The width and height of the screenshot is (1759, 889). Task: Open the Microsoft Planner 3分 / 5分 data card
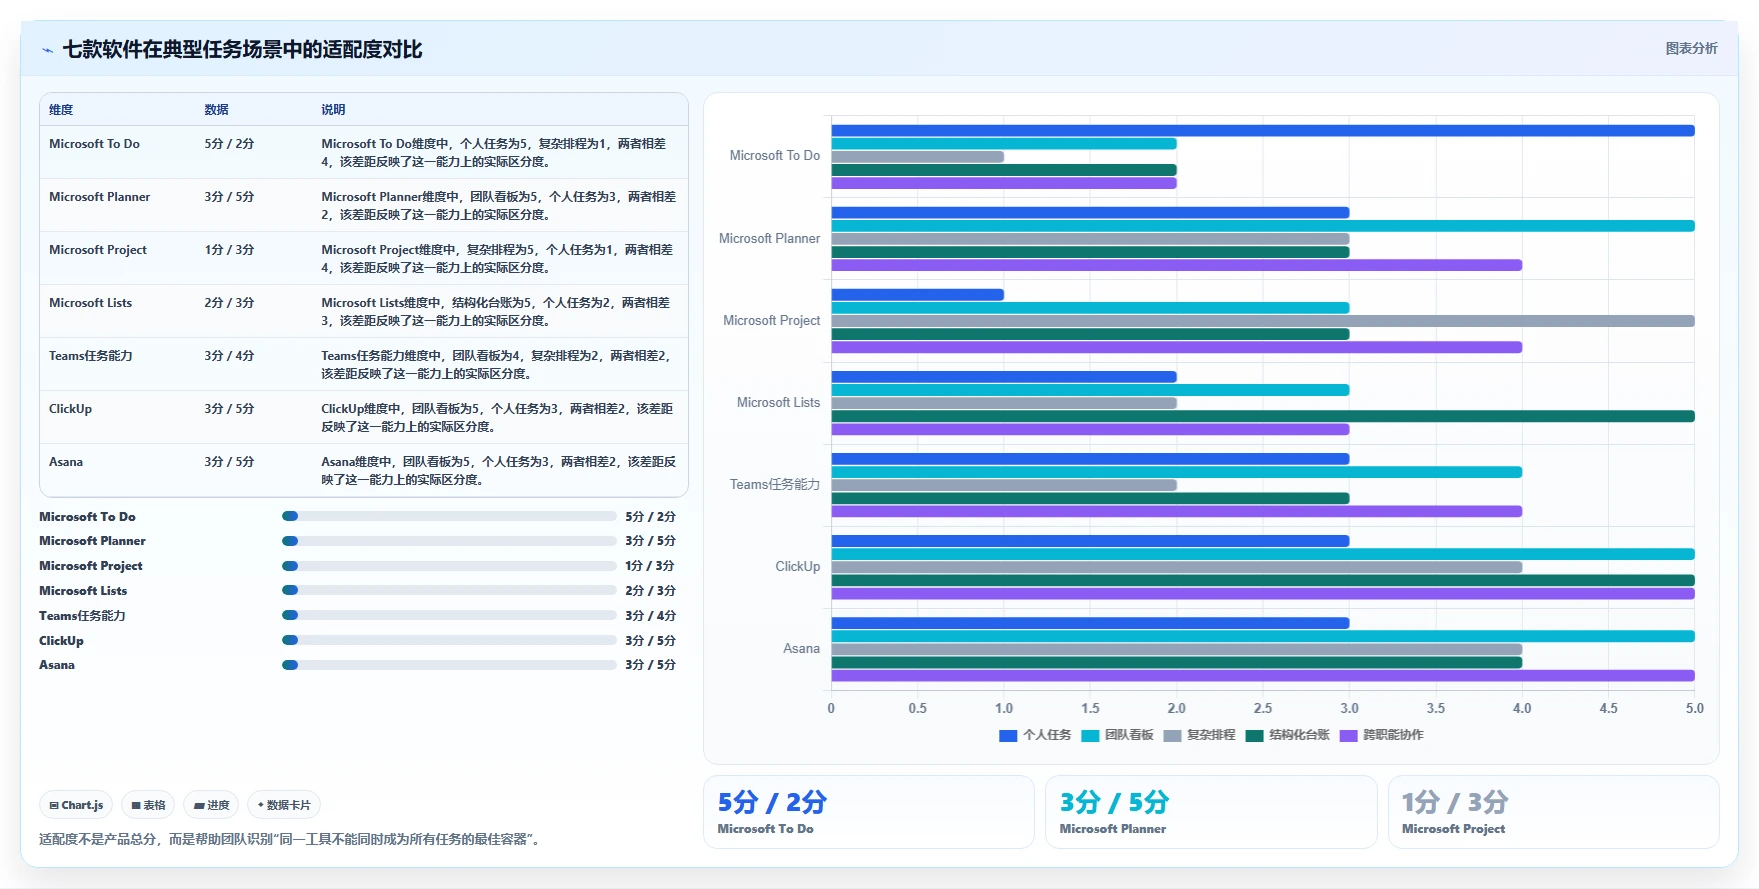click(x=1211, y=812)
